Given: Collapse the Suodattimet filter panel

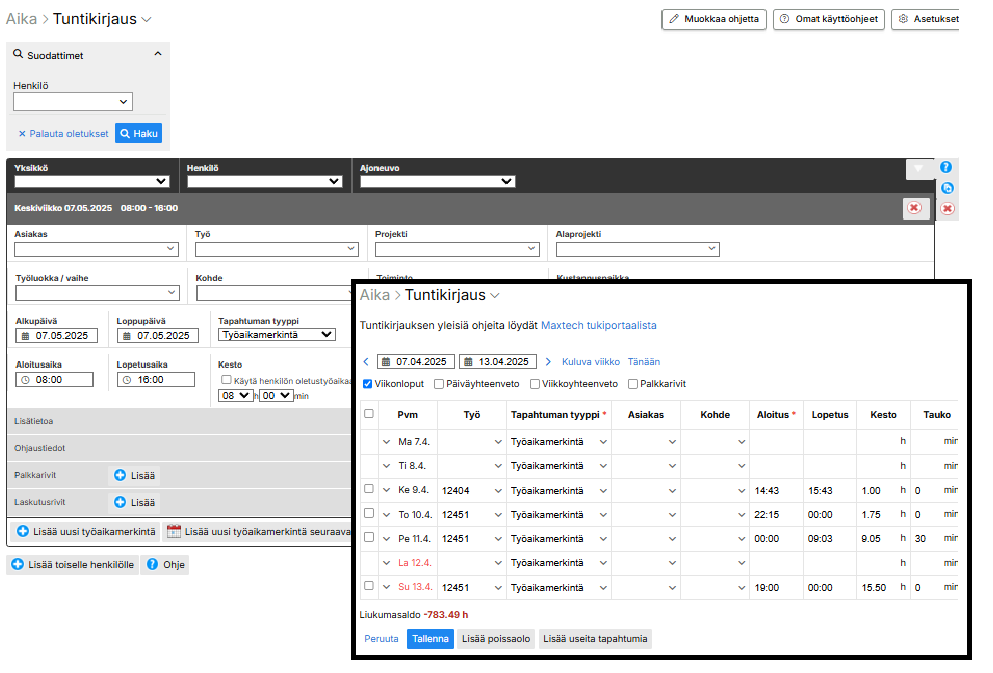Looking at the screenshot, I should (157, 55).
